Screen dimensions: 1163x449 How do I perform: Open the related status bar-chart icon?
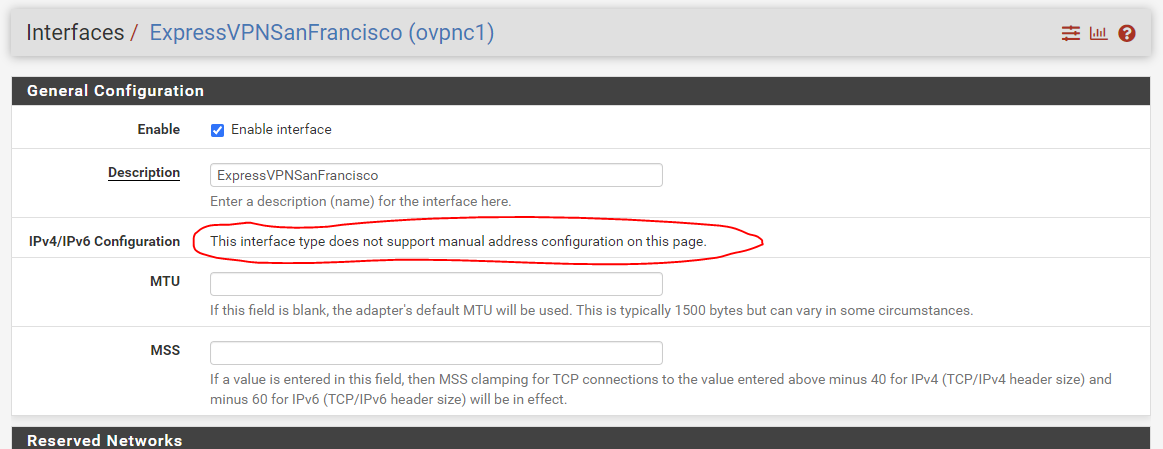(x=1098, y=33)
